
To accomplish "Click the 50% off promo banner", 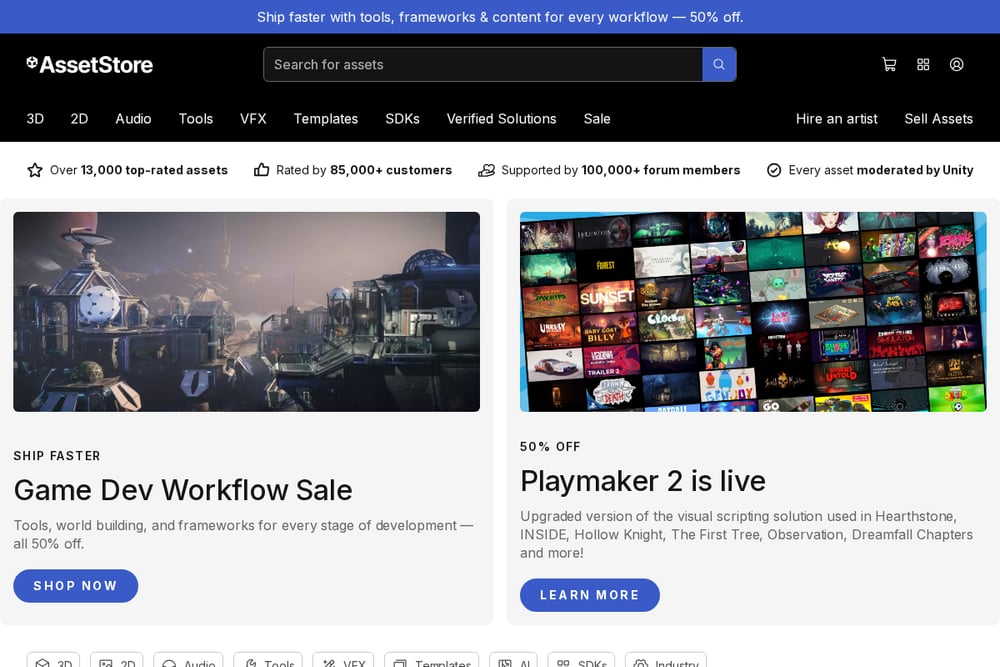I will click(x=500, y=17).
